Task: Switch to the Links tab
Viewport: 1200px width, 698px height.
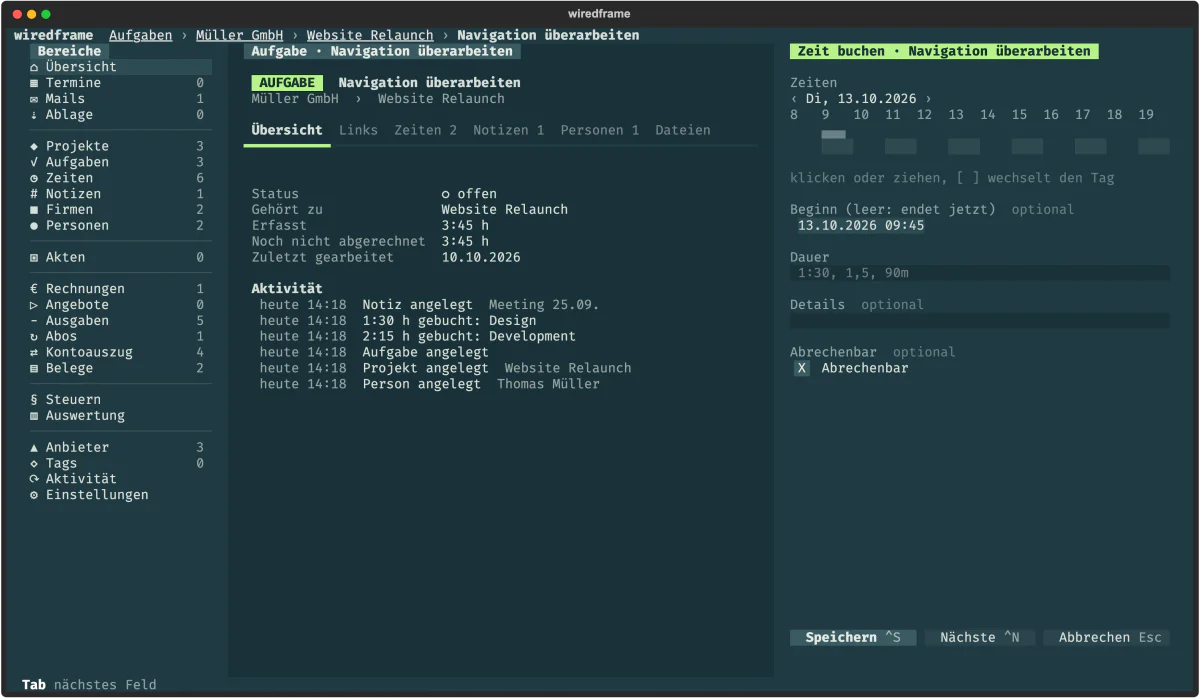Action: [358, 130]
